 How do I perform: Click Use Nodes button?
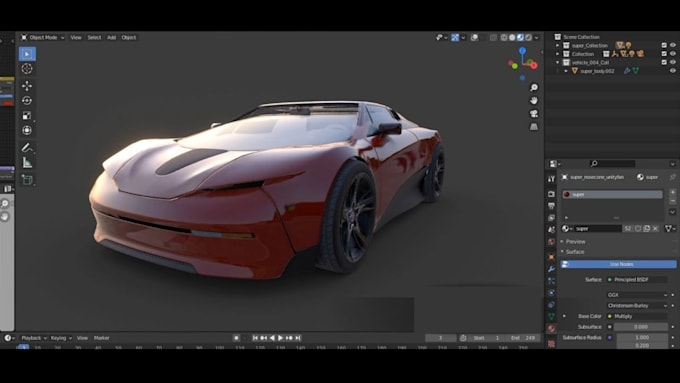coord(618,264)
